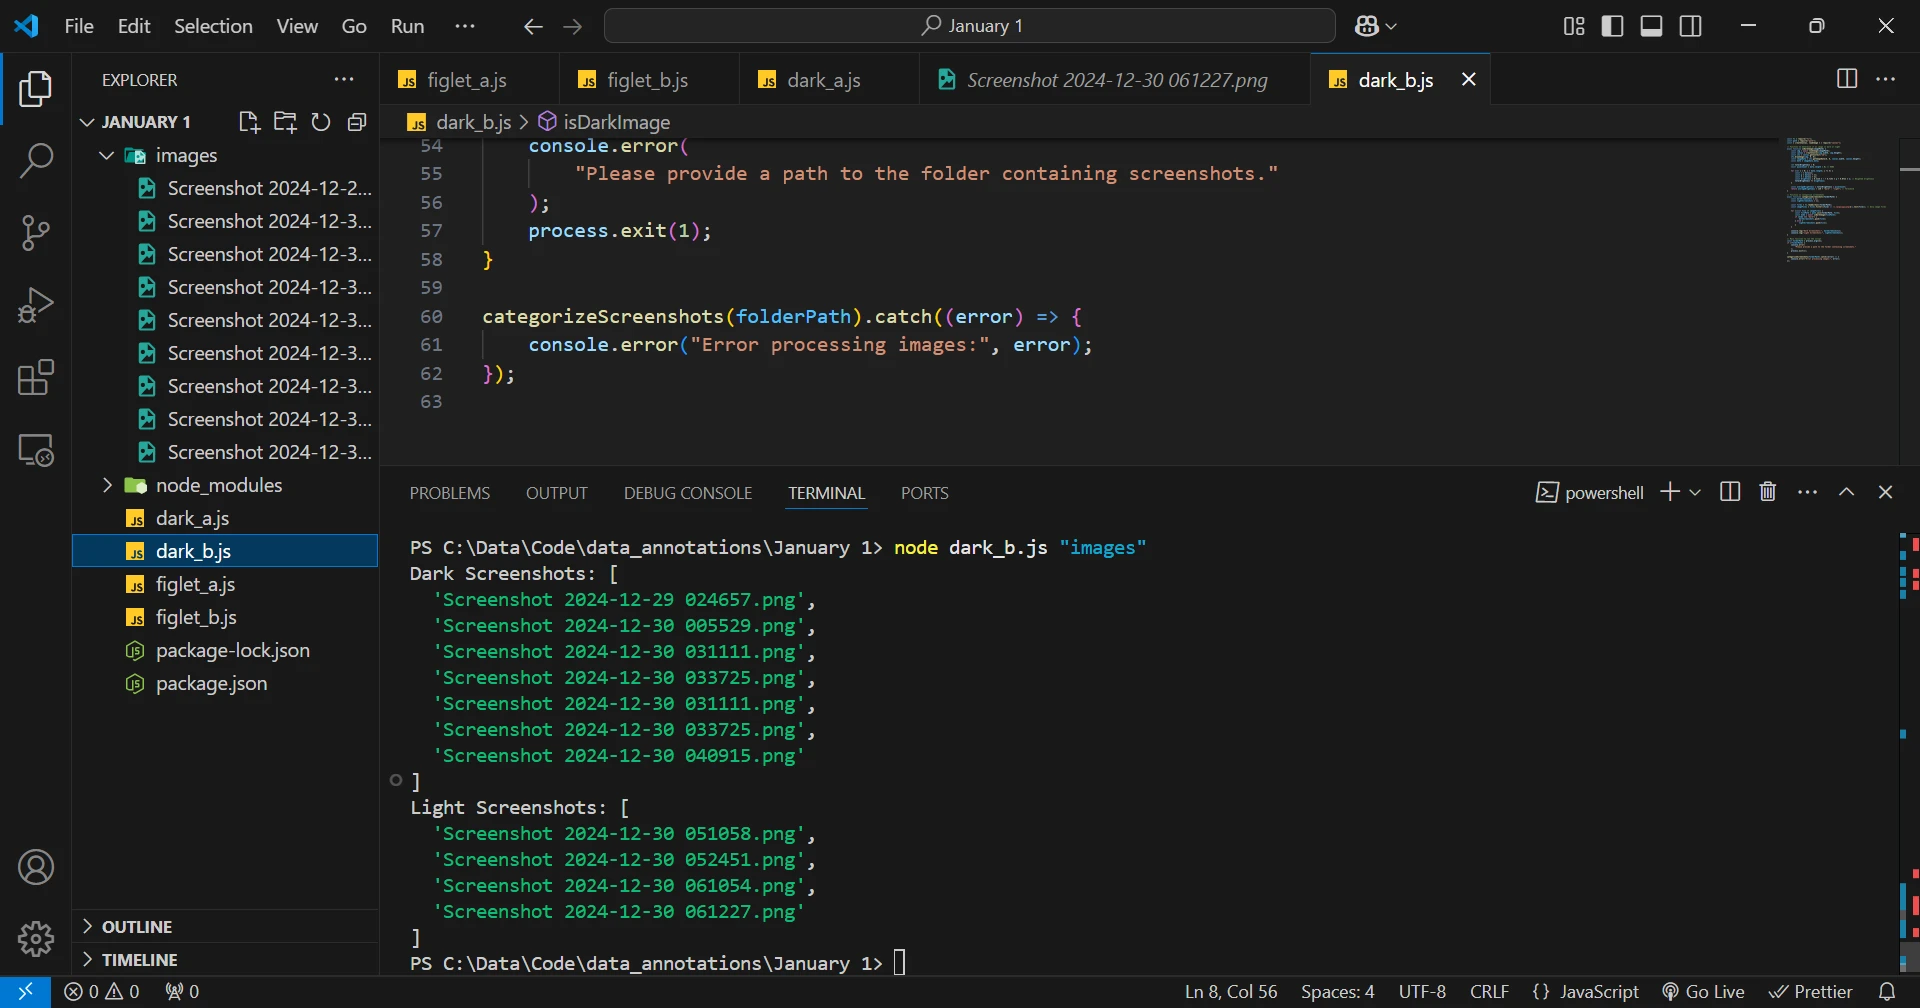The image size is (1920, 1008).
Task: Click remote window indicator in status bar
Action: tap(26, 992)
